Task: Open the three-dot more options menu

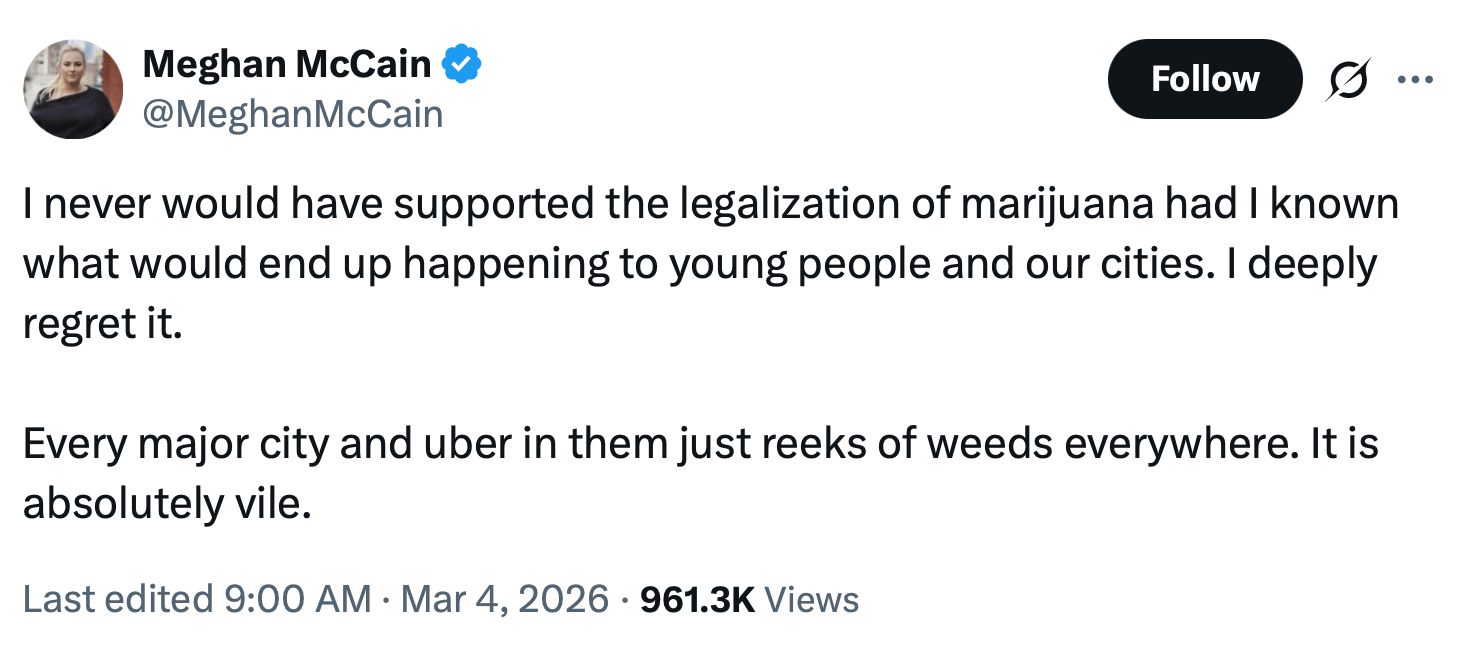Action: (x=1415, y=80)
